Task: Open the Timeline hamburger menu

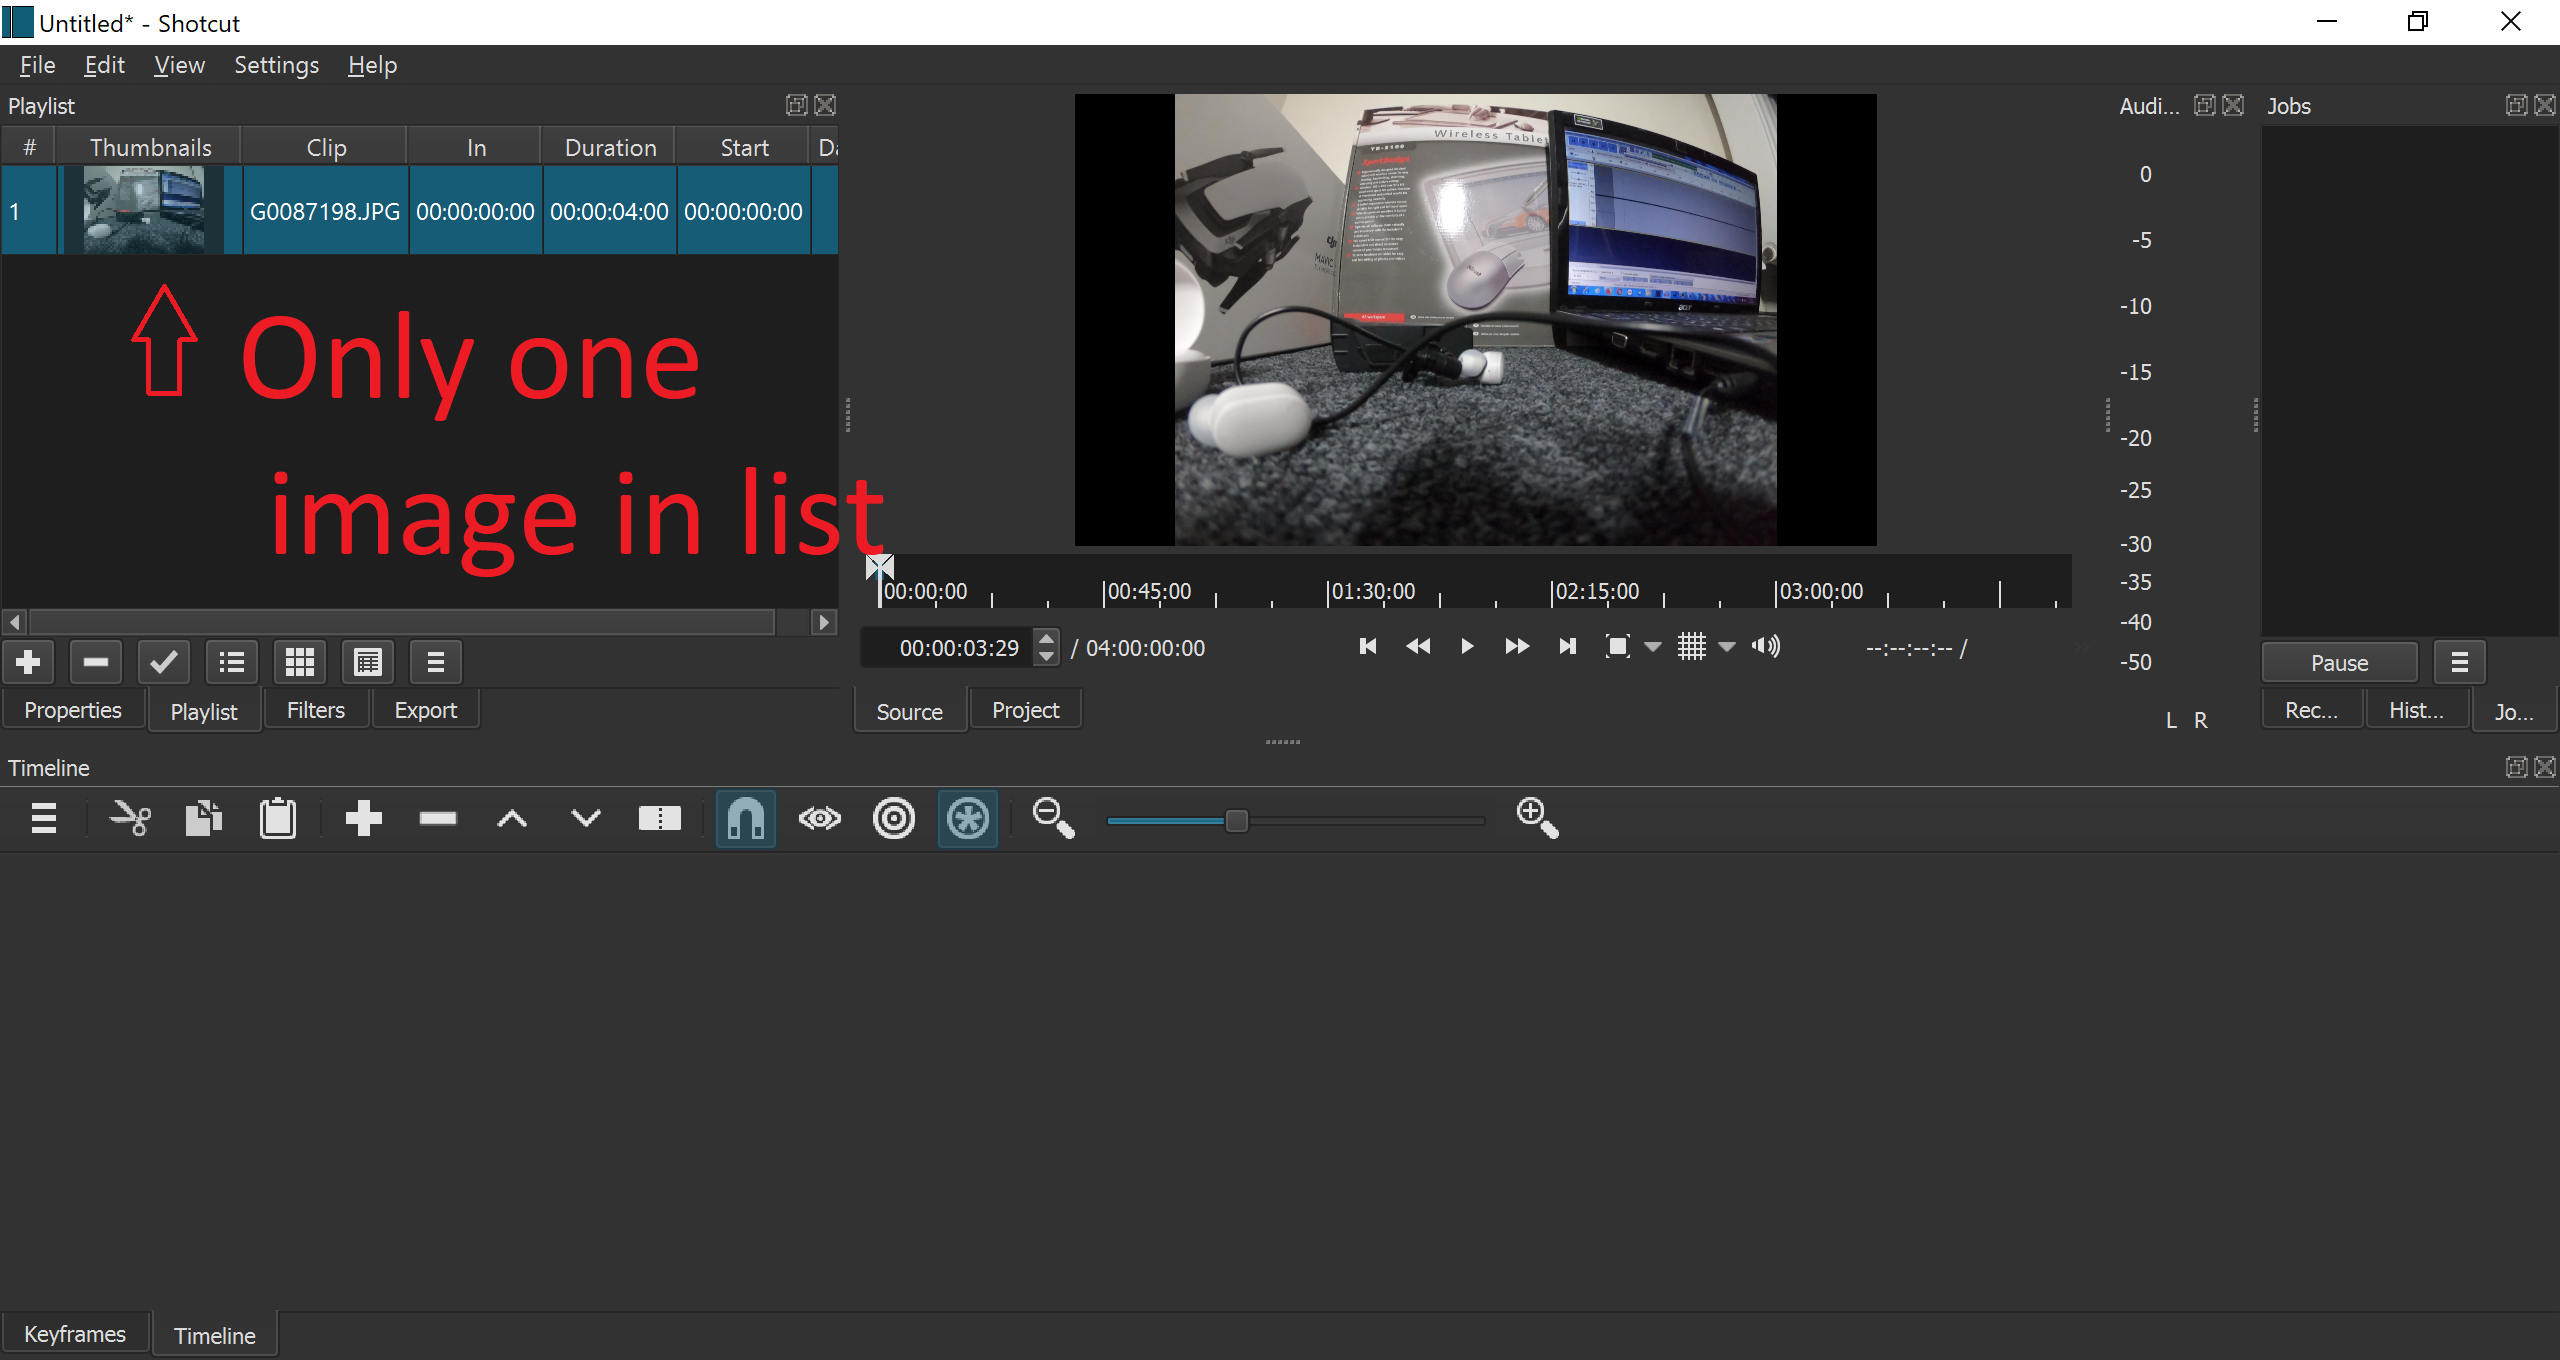Action: pos(44,819)
